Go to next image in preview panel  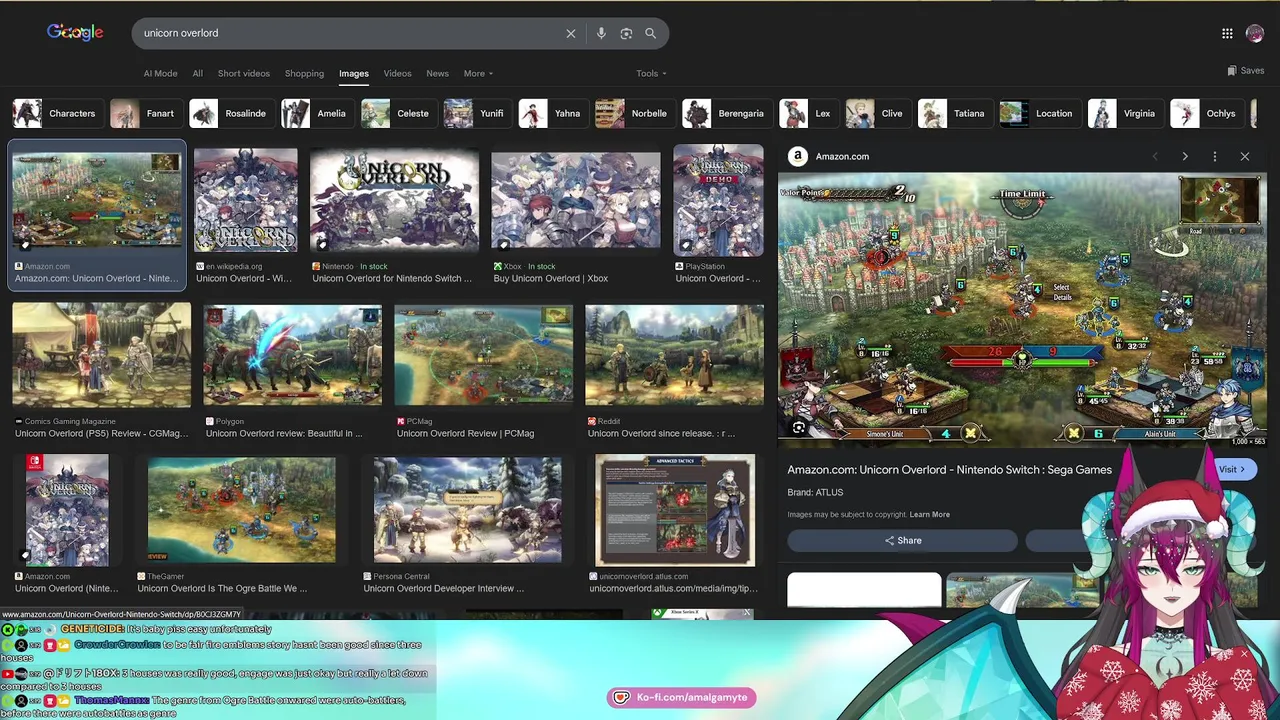click(1185, 156)
